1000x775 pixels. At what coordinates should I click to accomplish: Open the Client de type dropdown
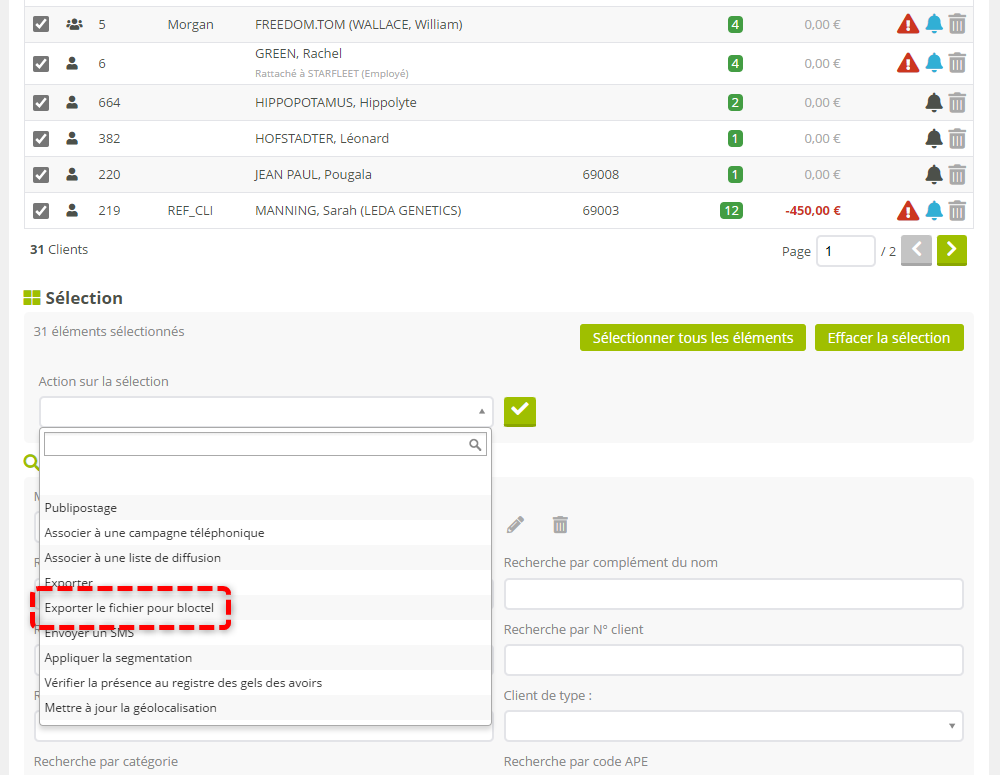point(733,726)
